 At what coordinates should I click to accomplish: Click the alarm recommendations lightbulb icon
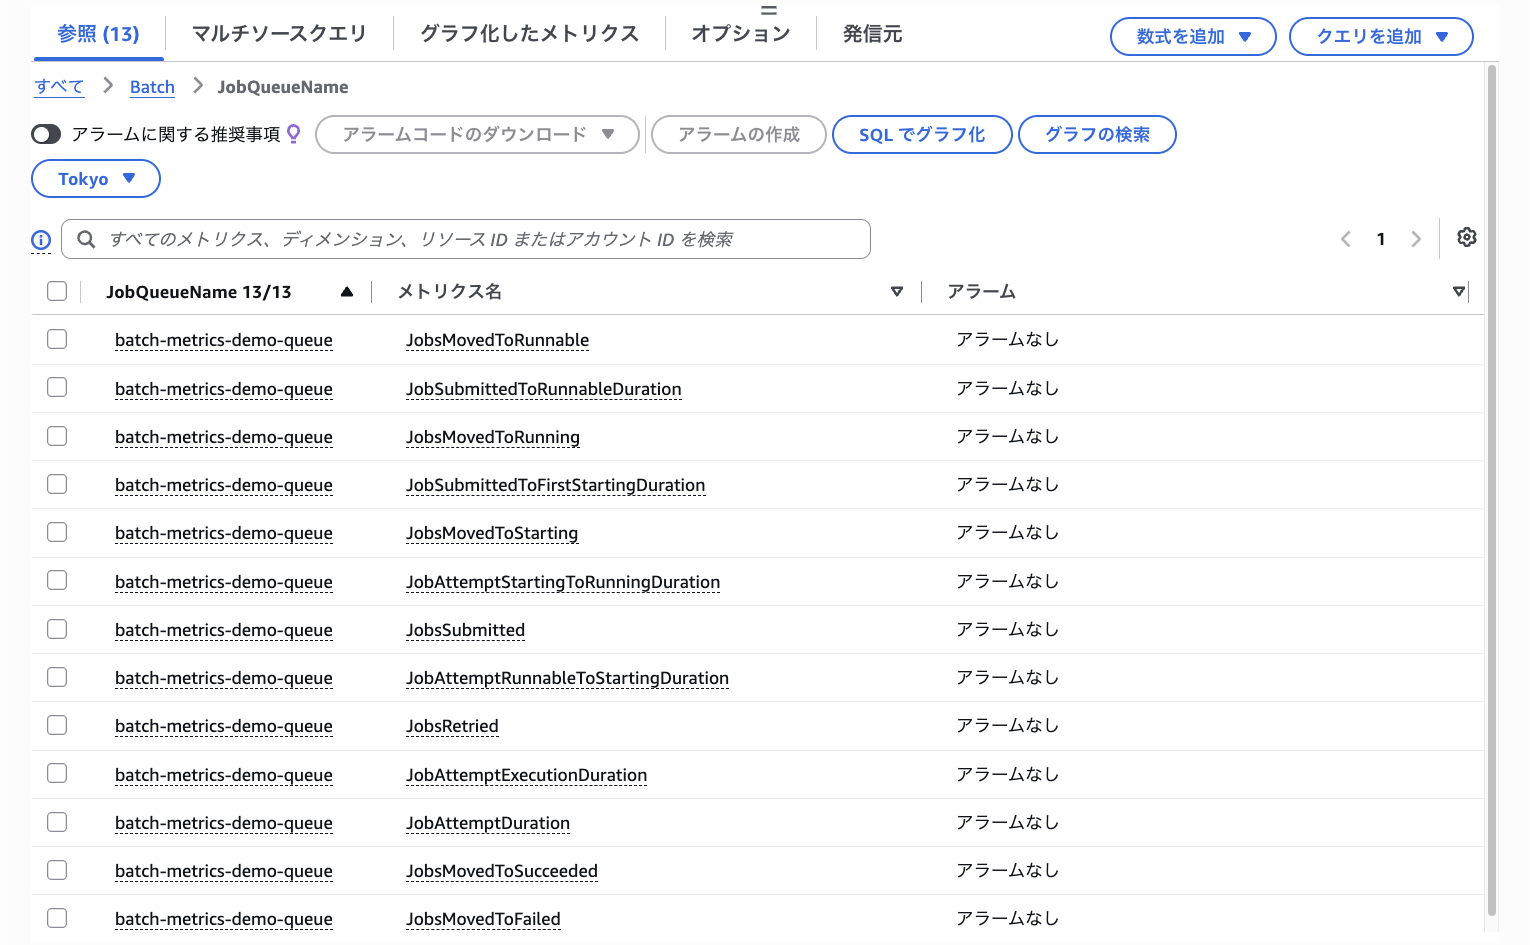pos(293,134)
